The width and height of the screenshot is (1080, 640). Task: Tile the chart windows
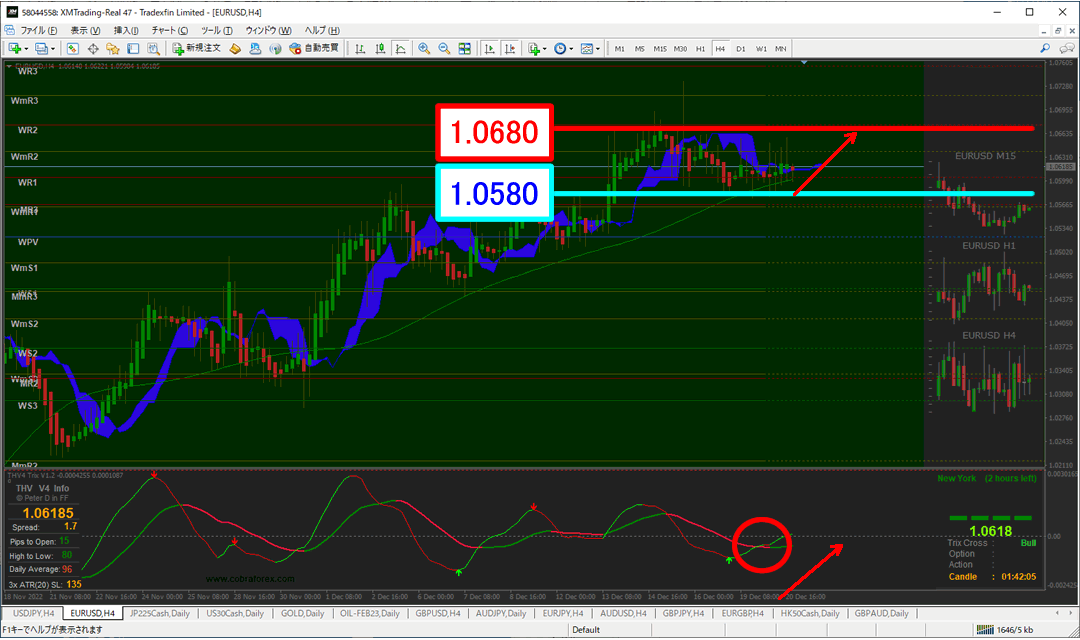465,48
